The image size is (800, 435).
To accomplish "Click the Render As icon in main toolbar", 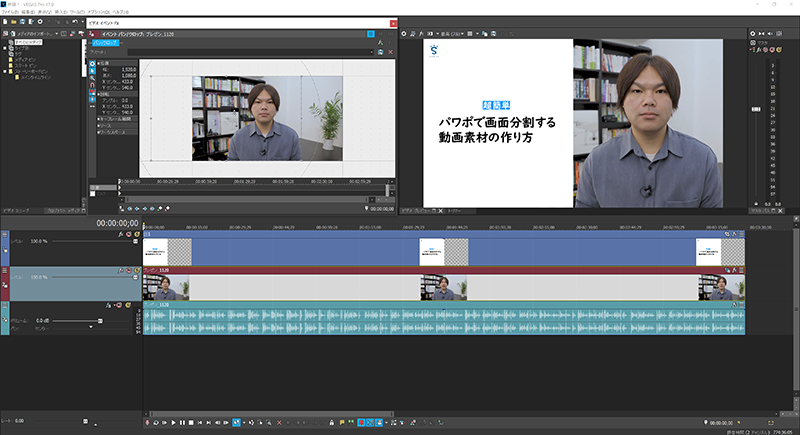I will [31, 22].
